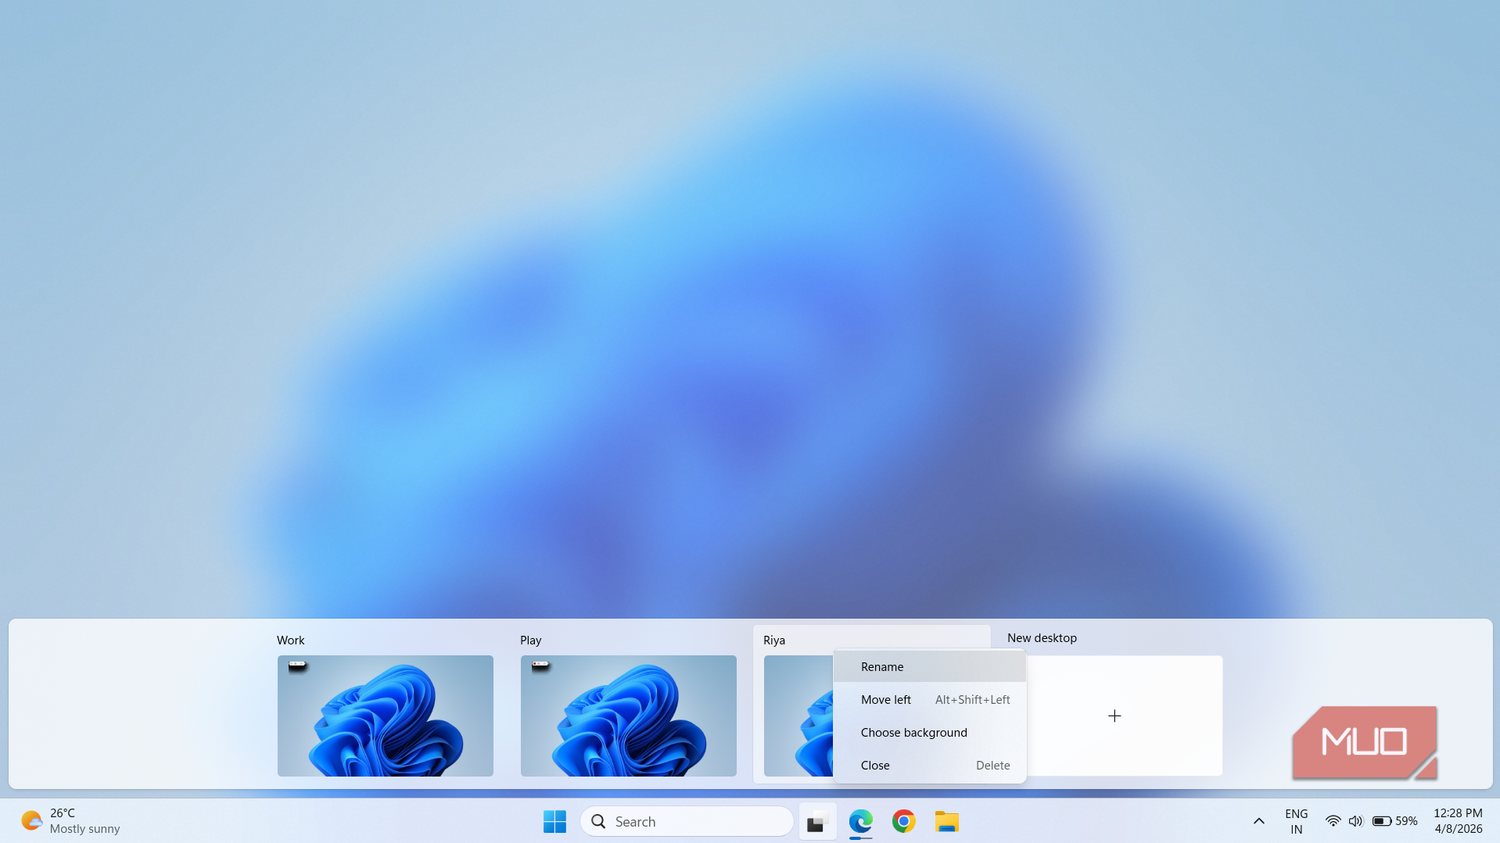Screen dimensions: 1500x843
Task: Choose Move left in context menu
Action: click(x=930, y=700)
